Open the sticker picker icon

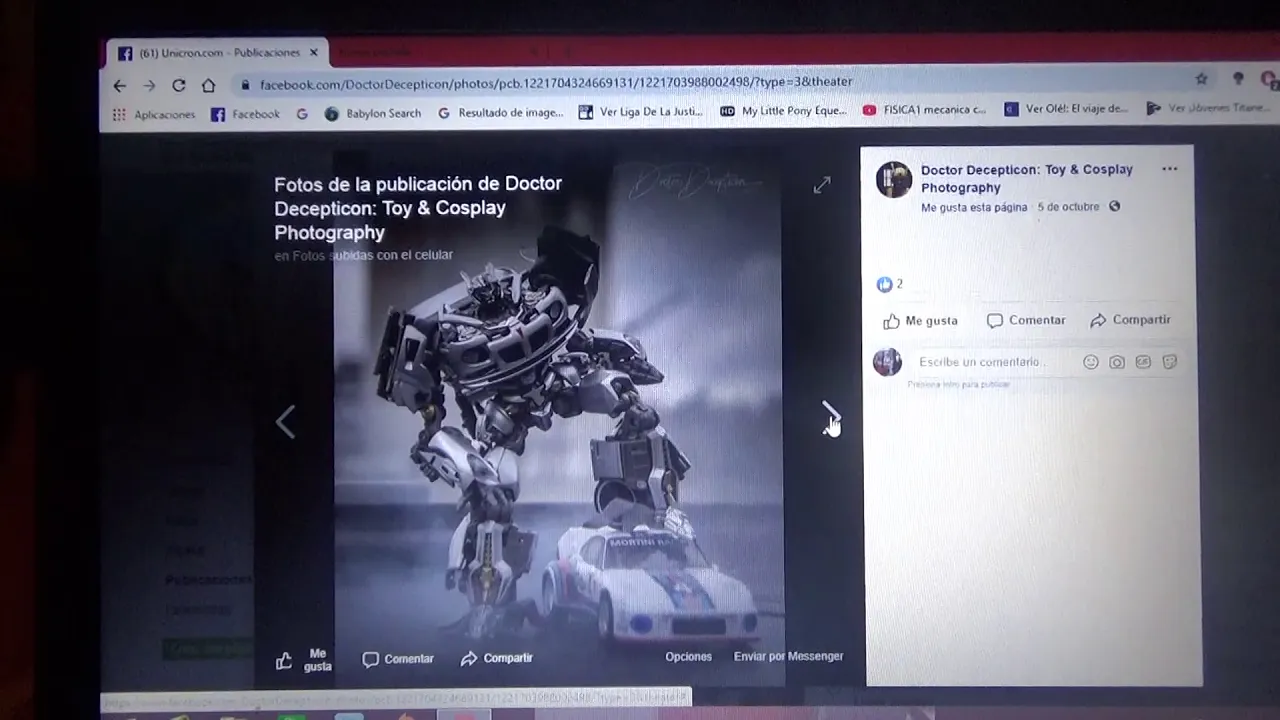[1169, 362]
